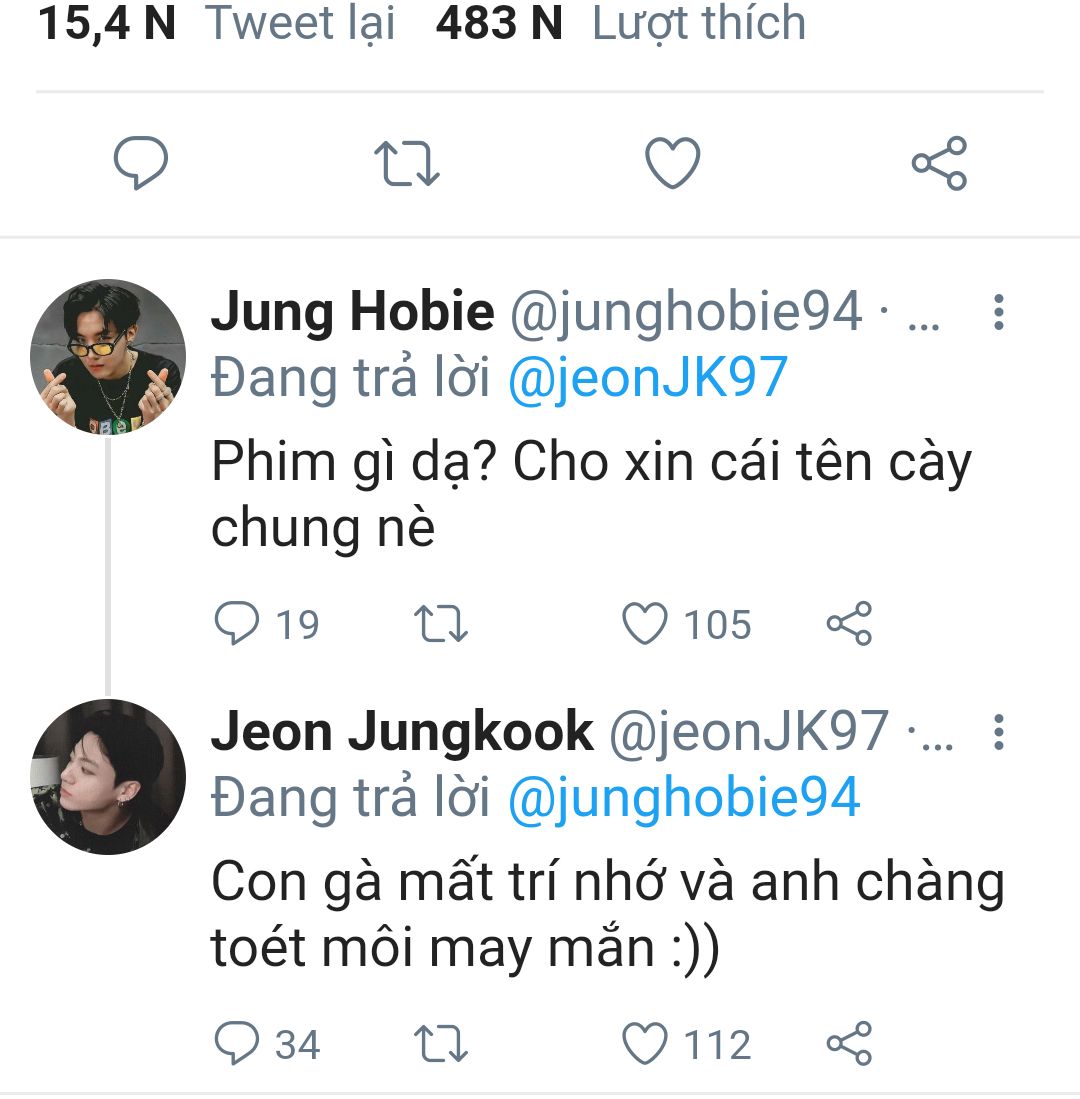The height and width of the screenshot is (1099, 1080).
Task: Open the blue @jeonJK97 mention link
Action: click(x=648, y=379)
